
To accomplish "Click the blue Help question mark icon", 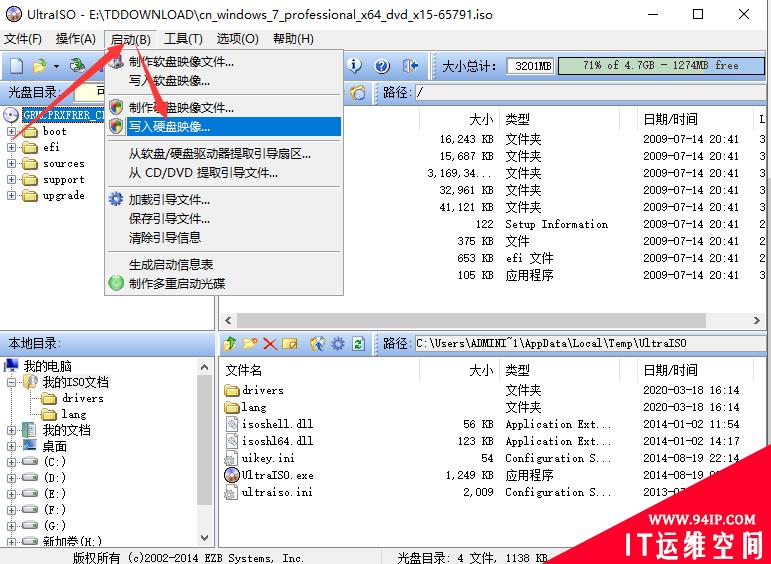I will [x=382, y=65].
